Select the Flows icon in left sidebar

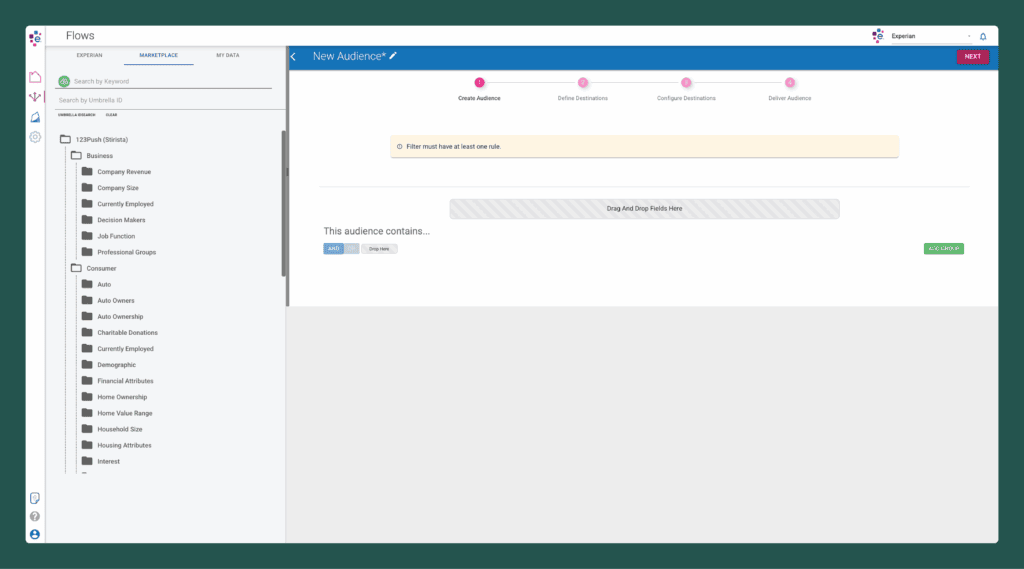click(x=35, y=97)
